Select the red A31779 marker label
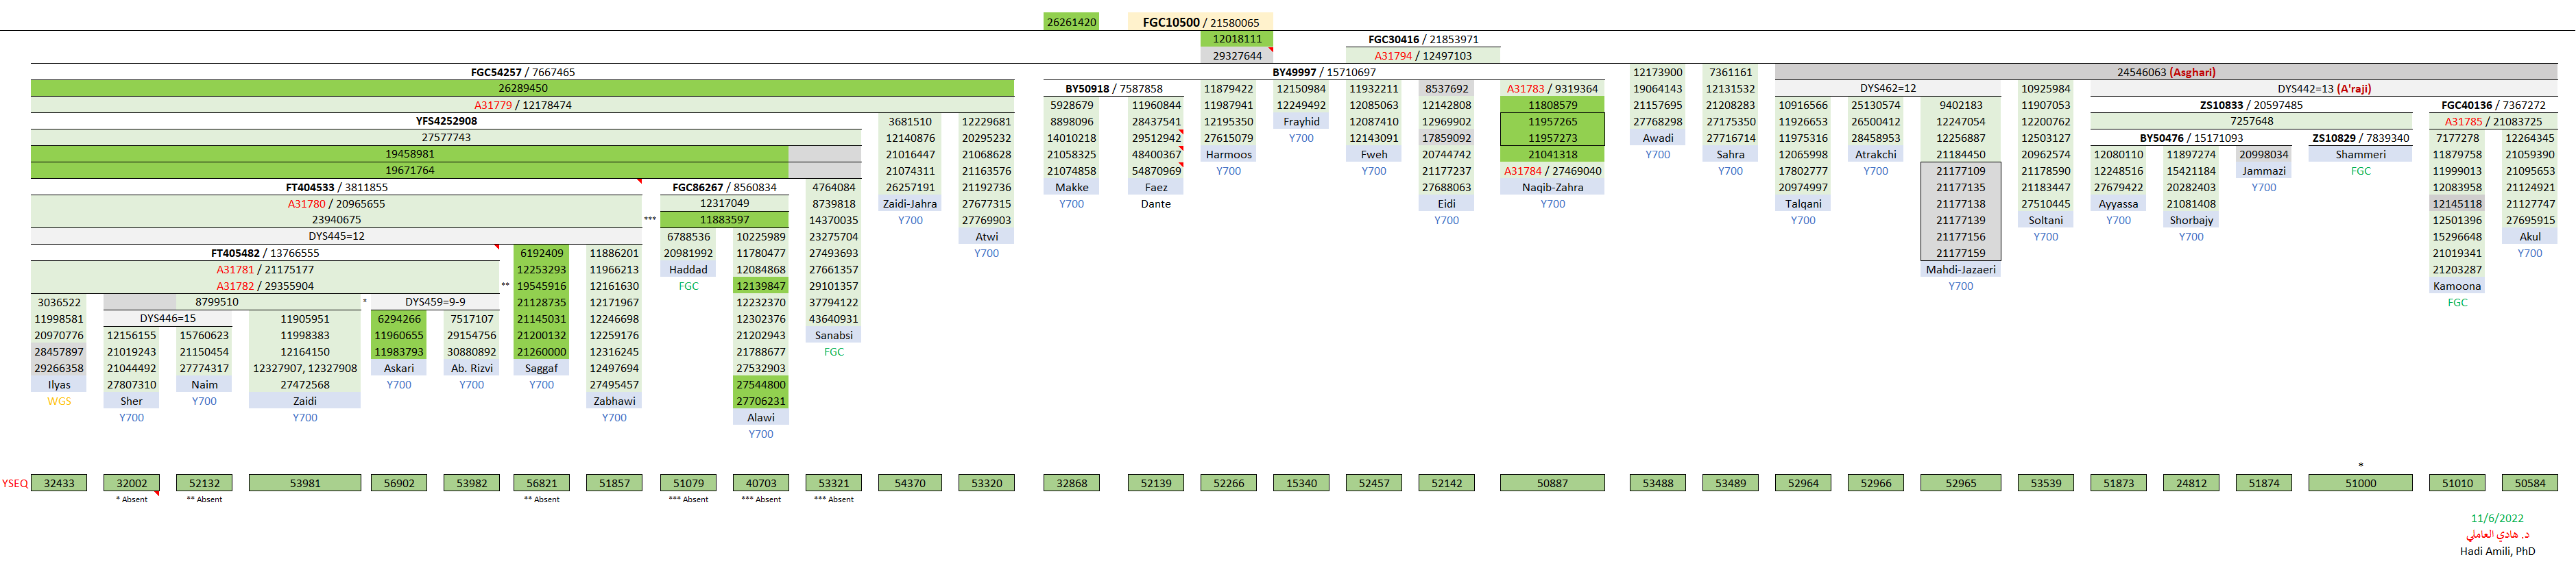Image resolution: width=2576 pixels, height=570 pixels. point(492,105)
